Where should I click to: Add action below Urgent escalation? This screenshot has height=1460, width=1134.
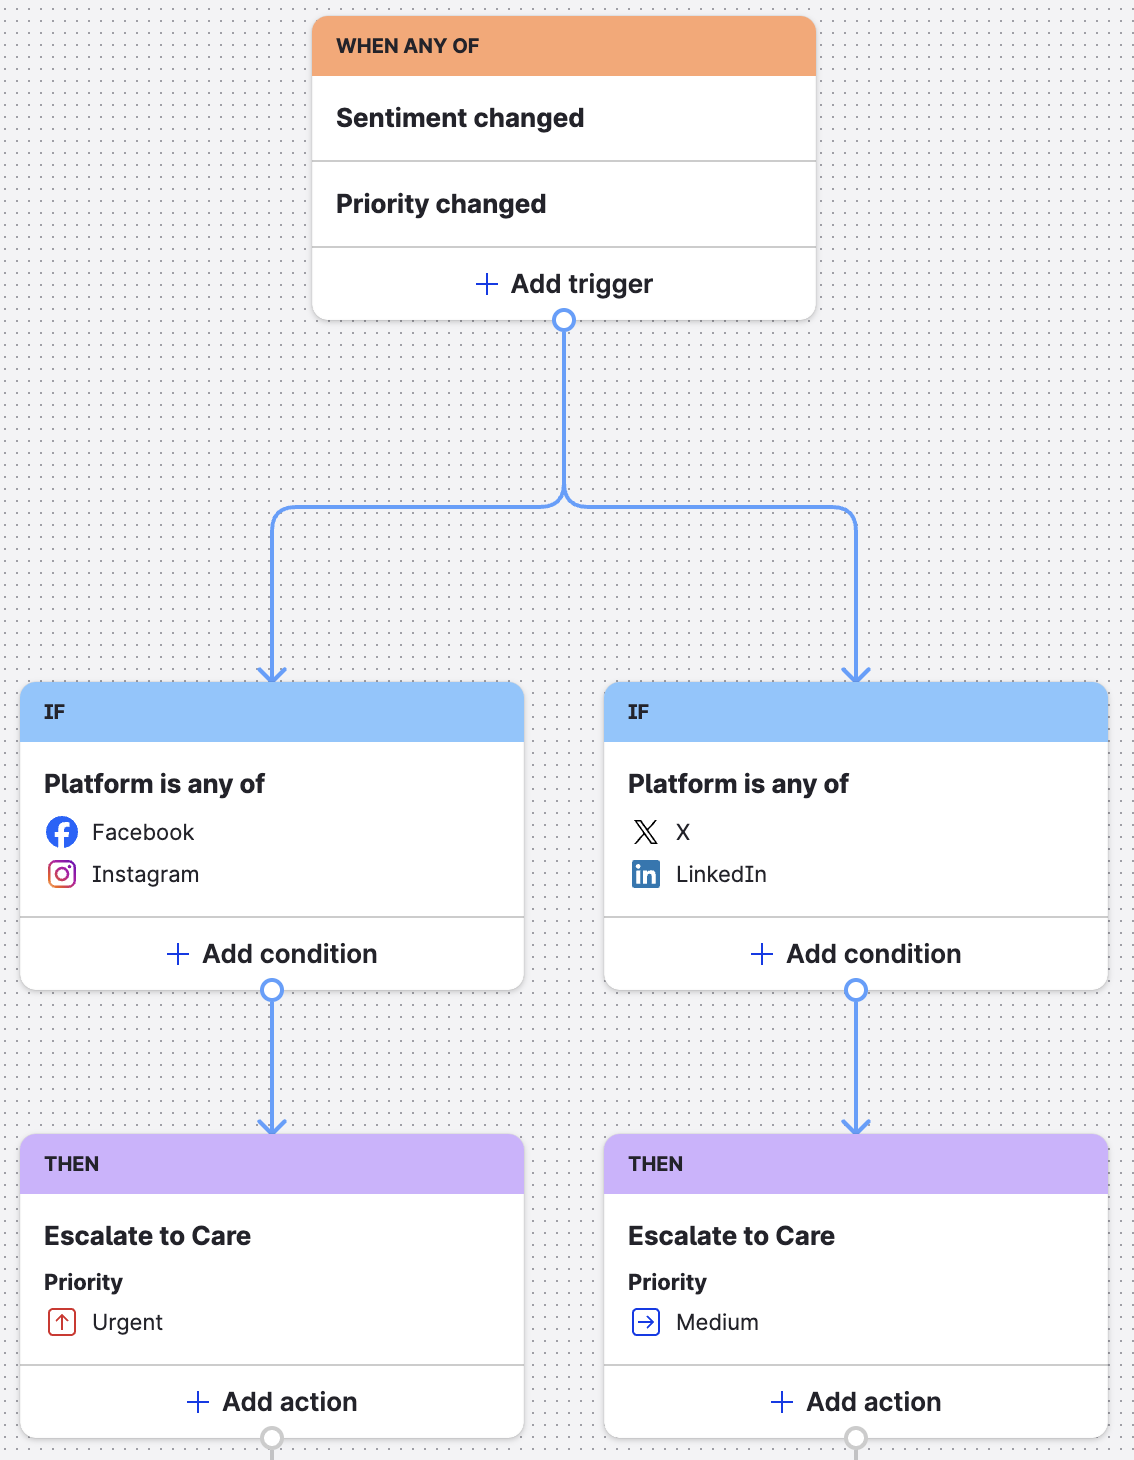click(272, 1402)
